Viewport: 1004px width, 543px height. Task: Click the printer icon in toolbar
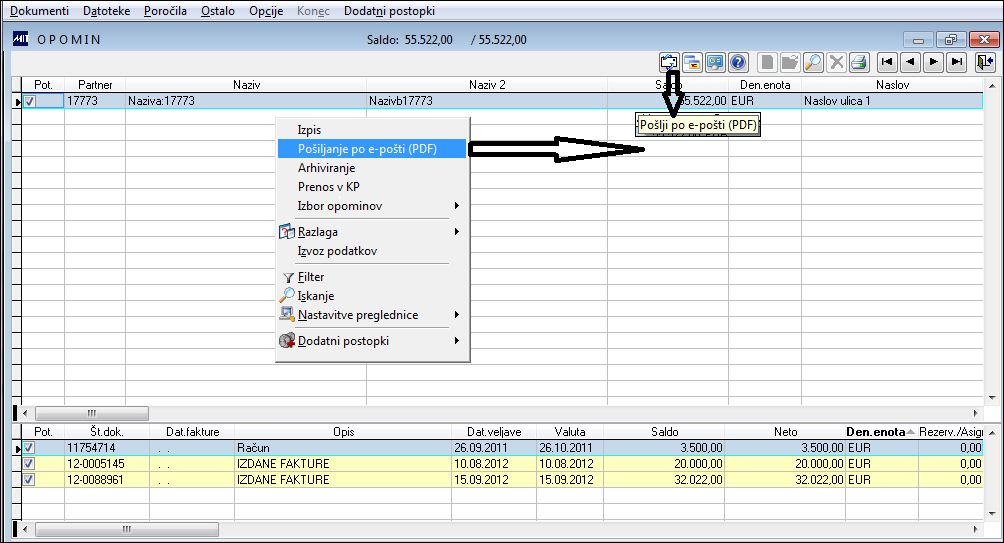[x=859, y=62]
